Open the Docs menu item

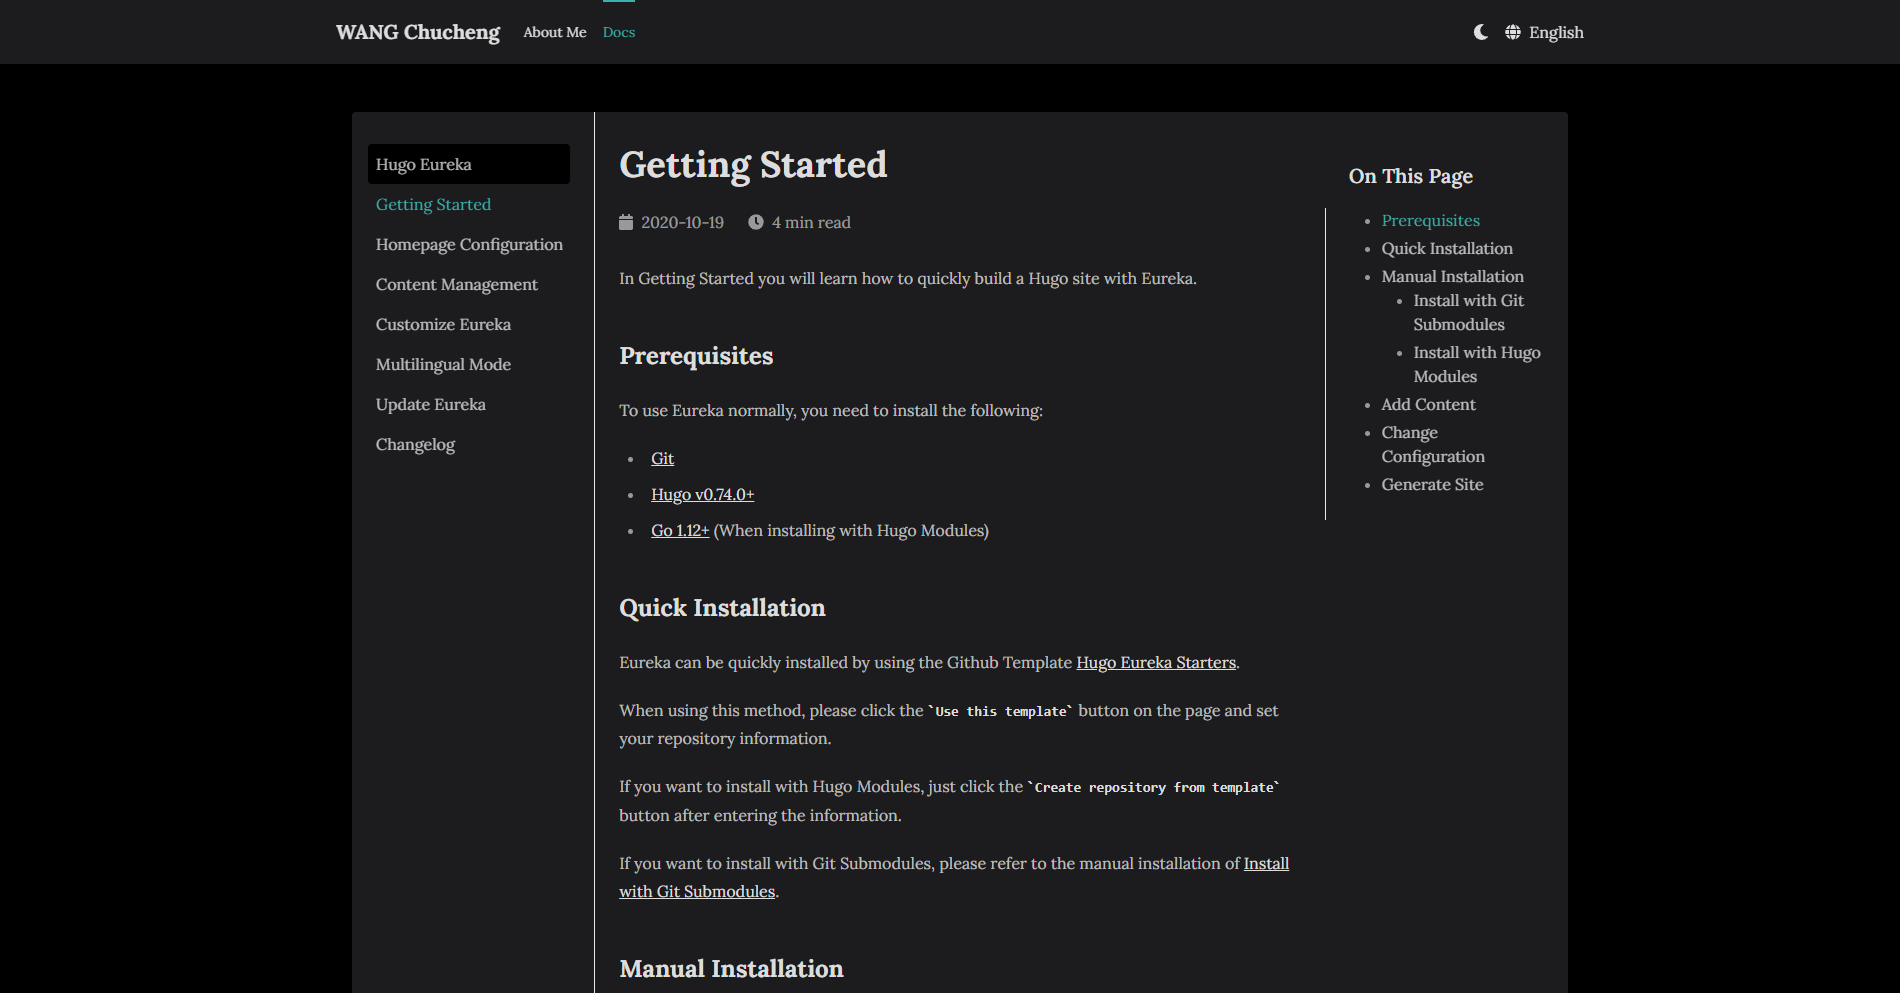point(619,32)
